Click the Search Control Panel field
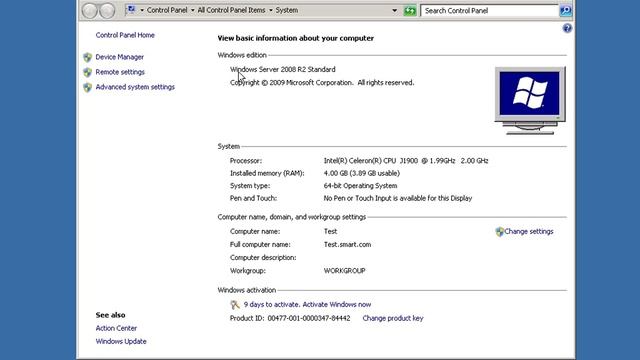640x360 pixels. (489, 11)
